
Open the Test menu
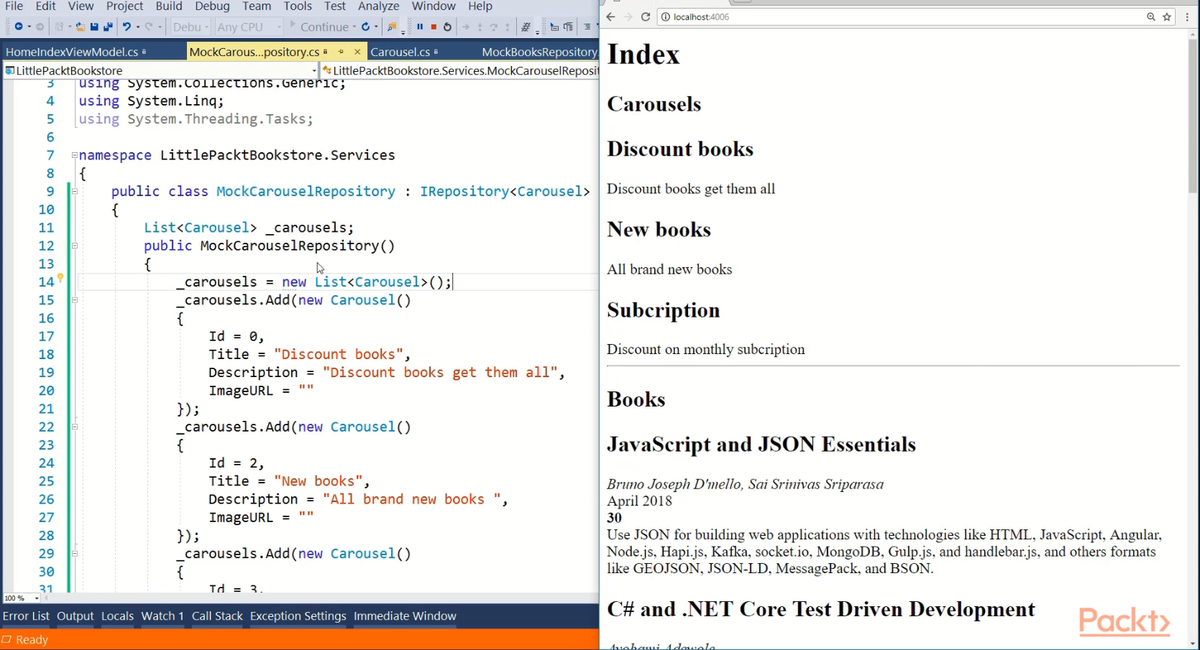(x=335, y=6)
